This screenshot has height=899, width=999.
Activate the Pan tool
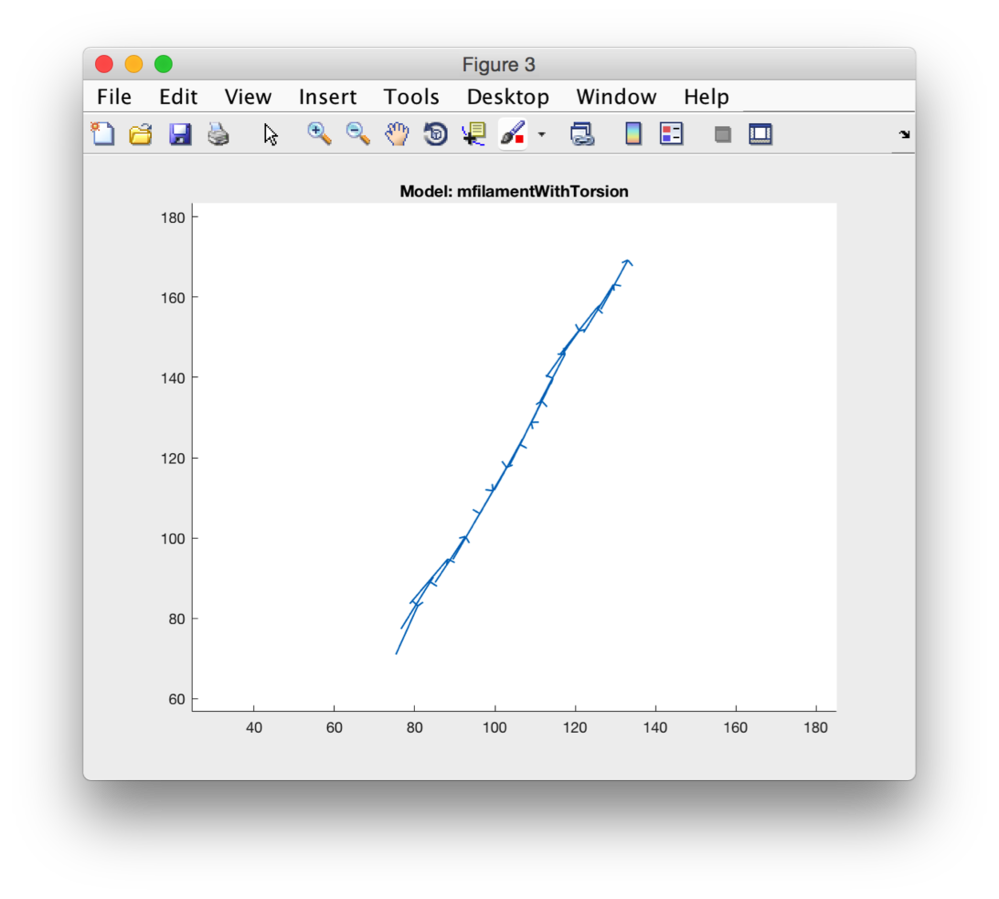point(396,133)
